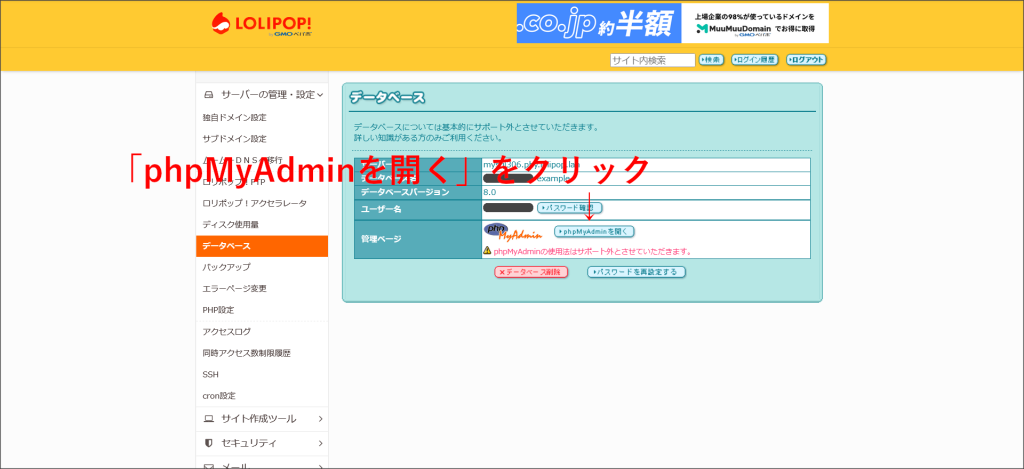Expand the サイト作成ツール chevron
1024x469 pixels.
tap(320, 419)
